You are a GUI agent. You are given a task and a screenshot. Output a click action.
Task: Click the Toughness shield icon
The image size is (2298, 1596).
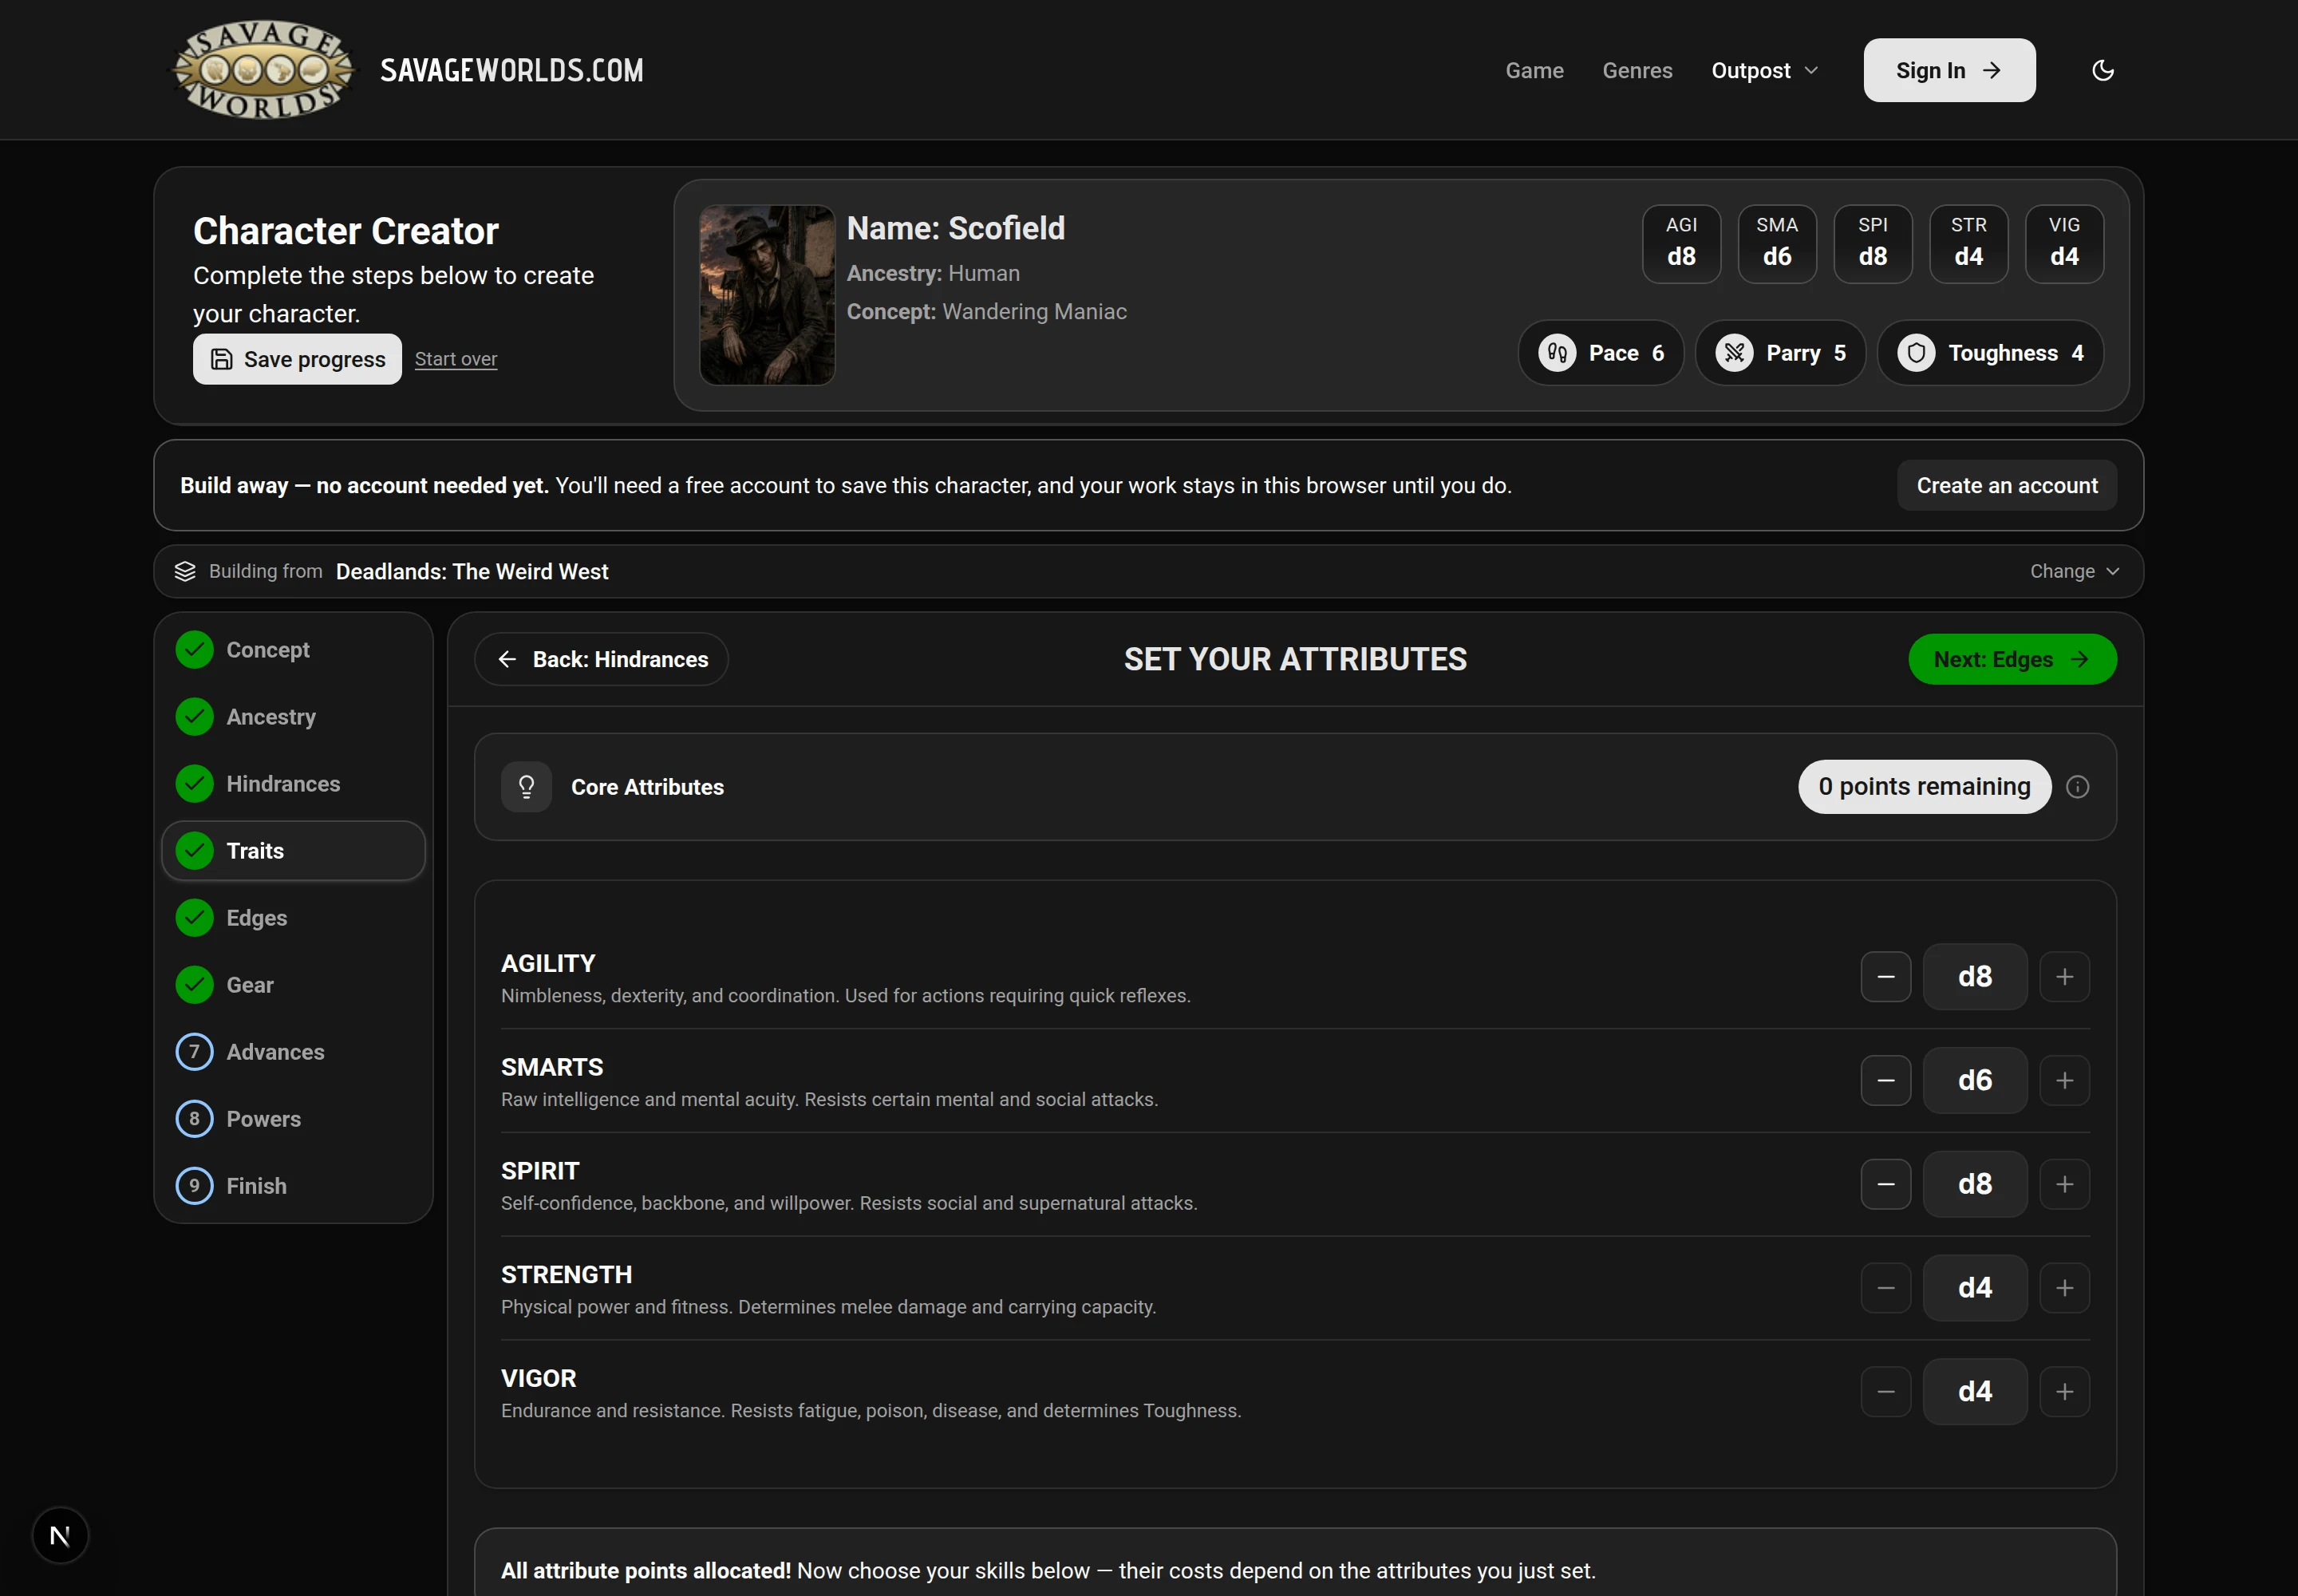point(1916,353)
